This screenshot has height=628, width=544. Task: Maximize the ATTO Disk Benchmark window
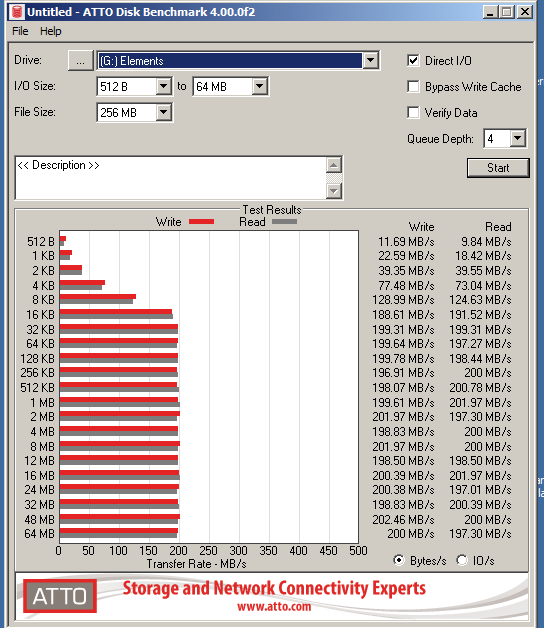(x=506, y=12)
